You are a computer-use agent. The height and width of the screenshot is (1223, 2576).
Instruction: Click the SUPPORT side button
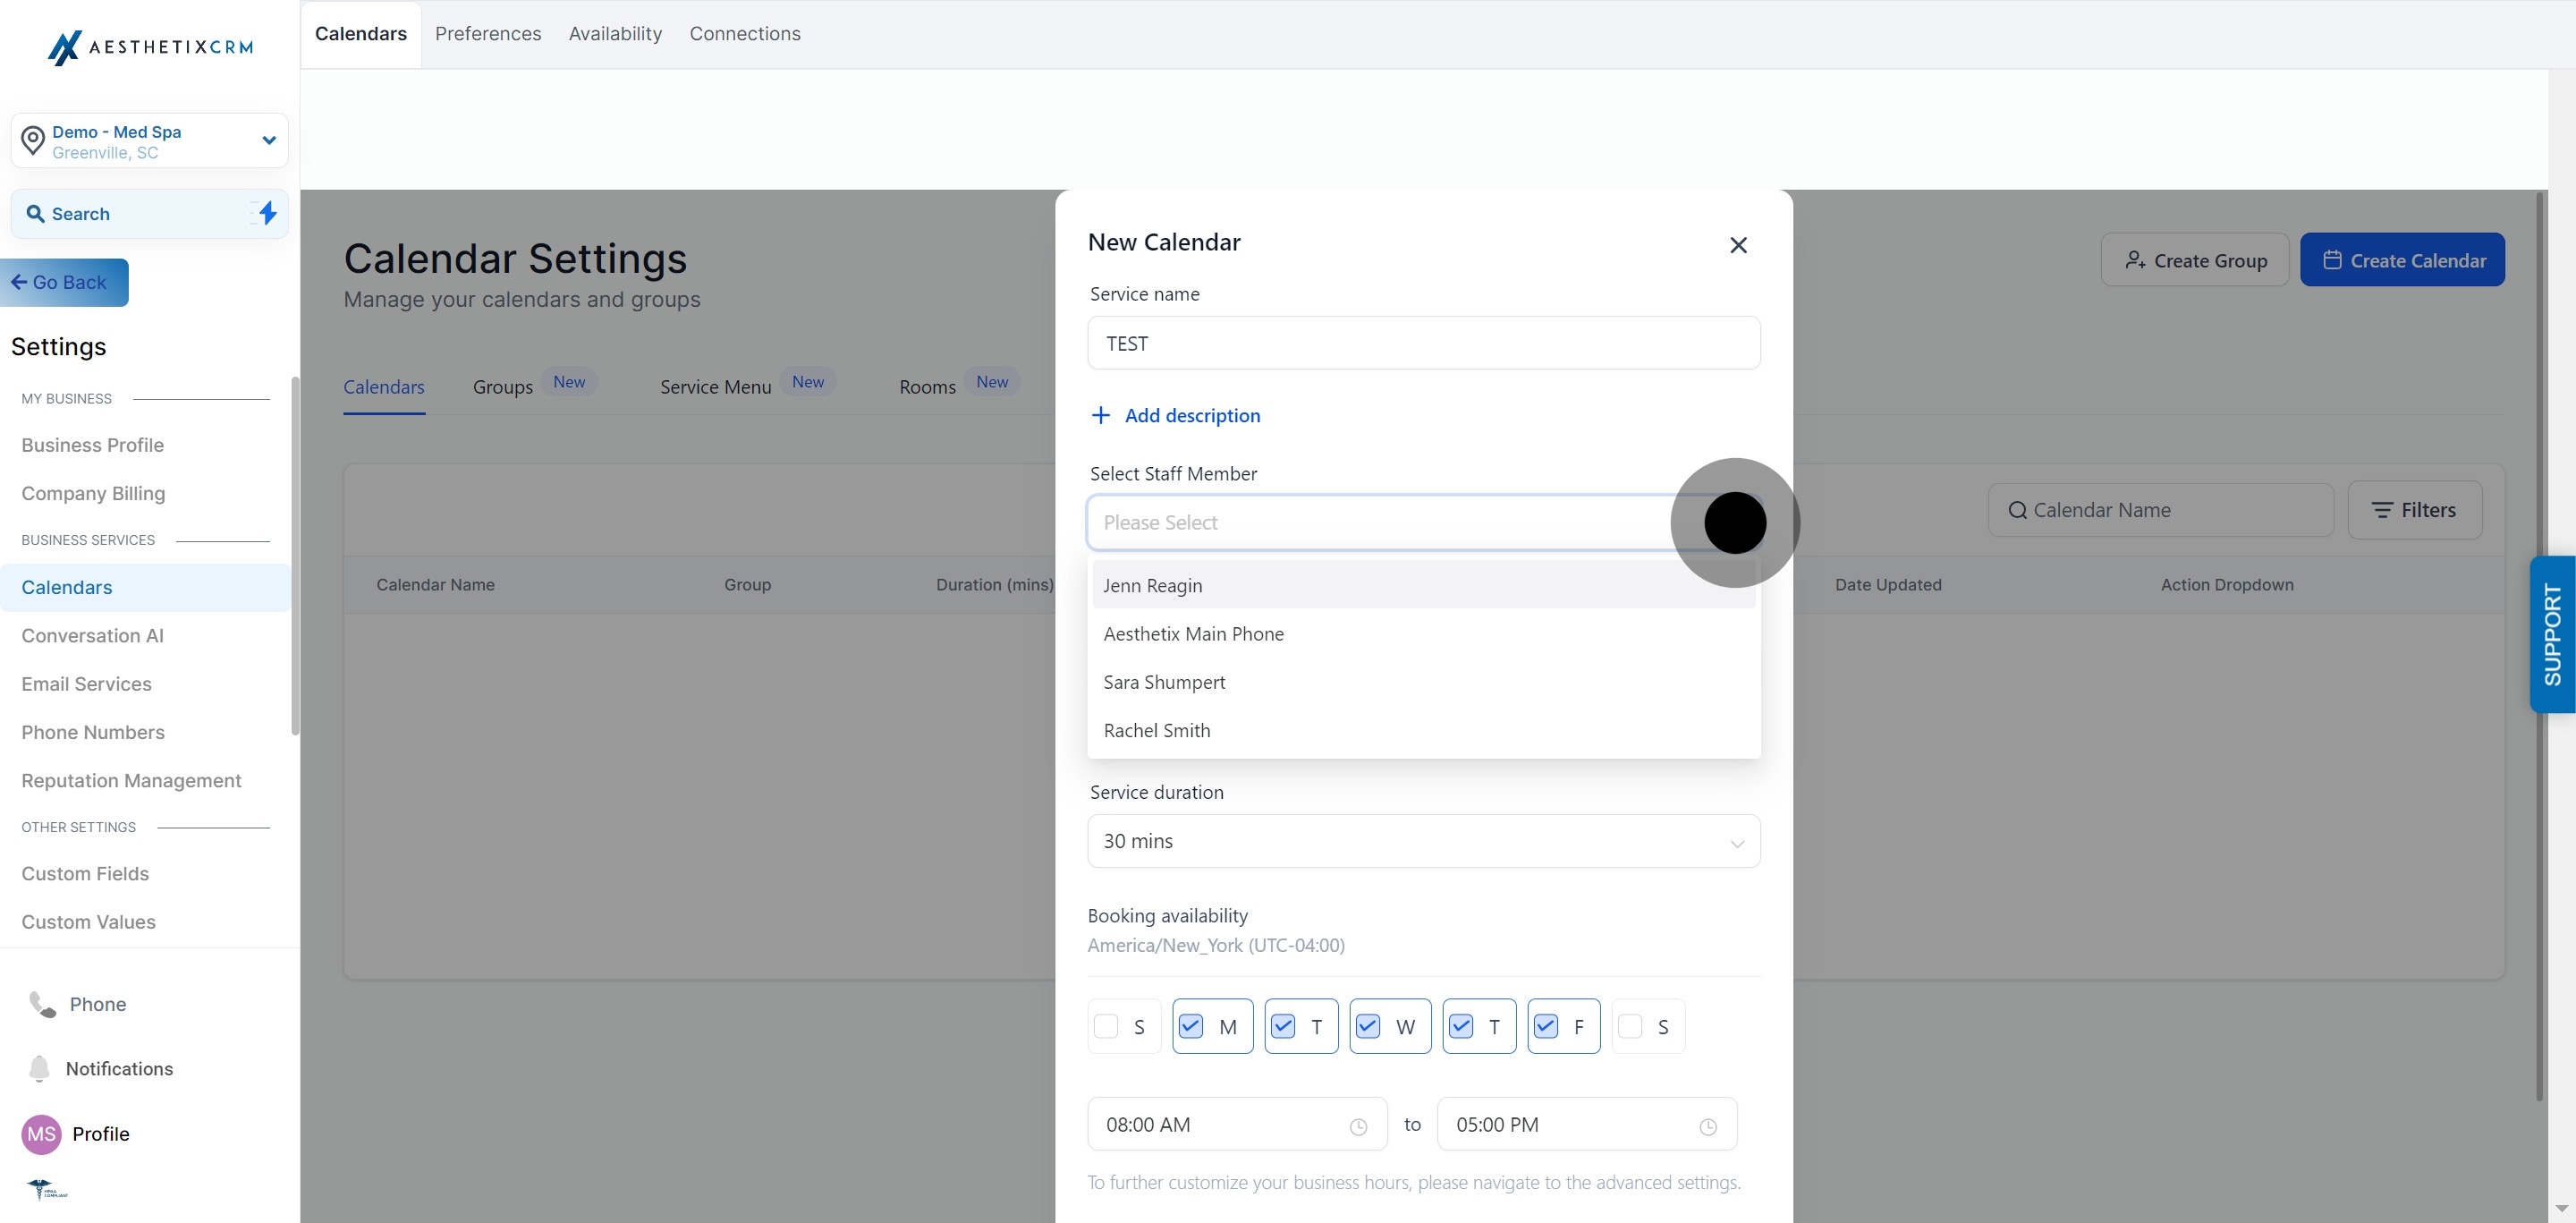point(2552,634)
